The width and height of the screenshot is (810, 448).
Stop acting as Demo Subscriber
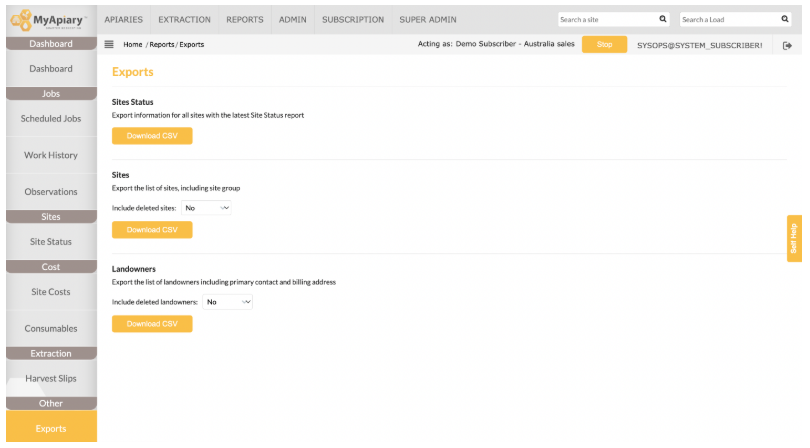coord(604,44)
